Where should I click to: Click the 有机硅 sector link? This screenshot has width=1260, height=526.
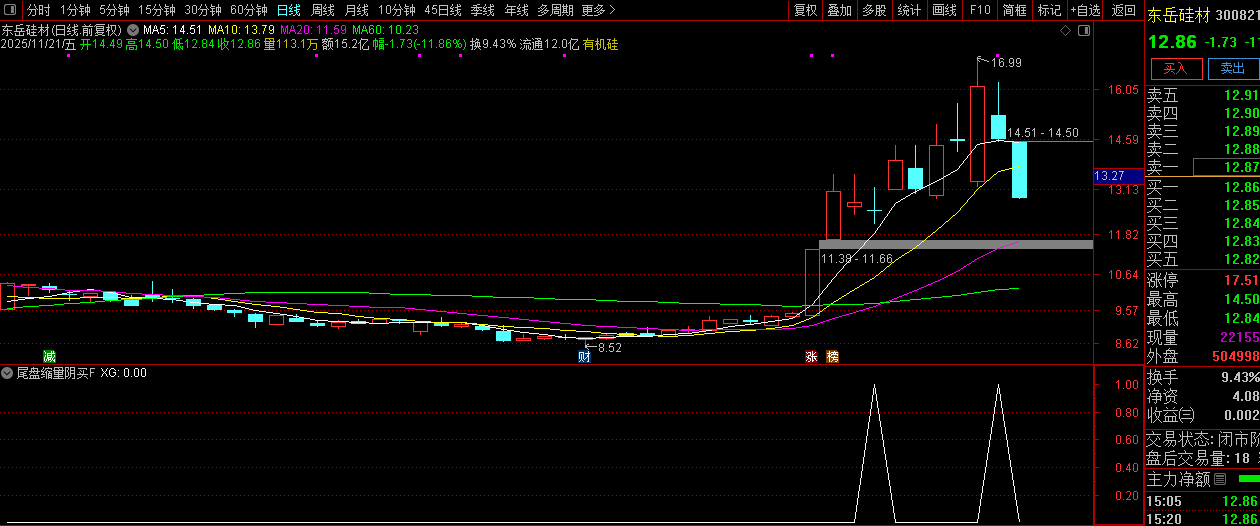[x=600, y=45]
